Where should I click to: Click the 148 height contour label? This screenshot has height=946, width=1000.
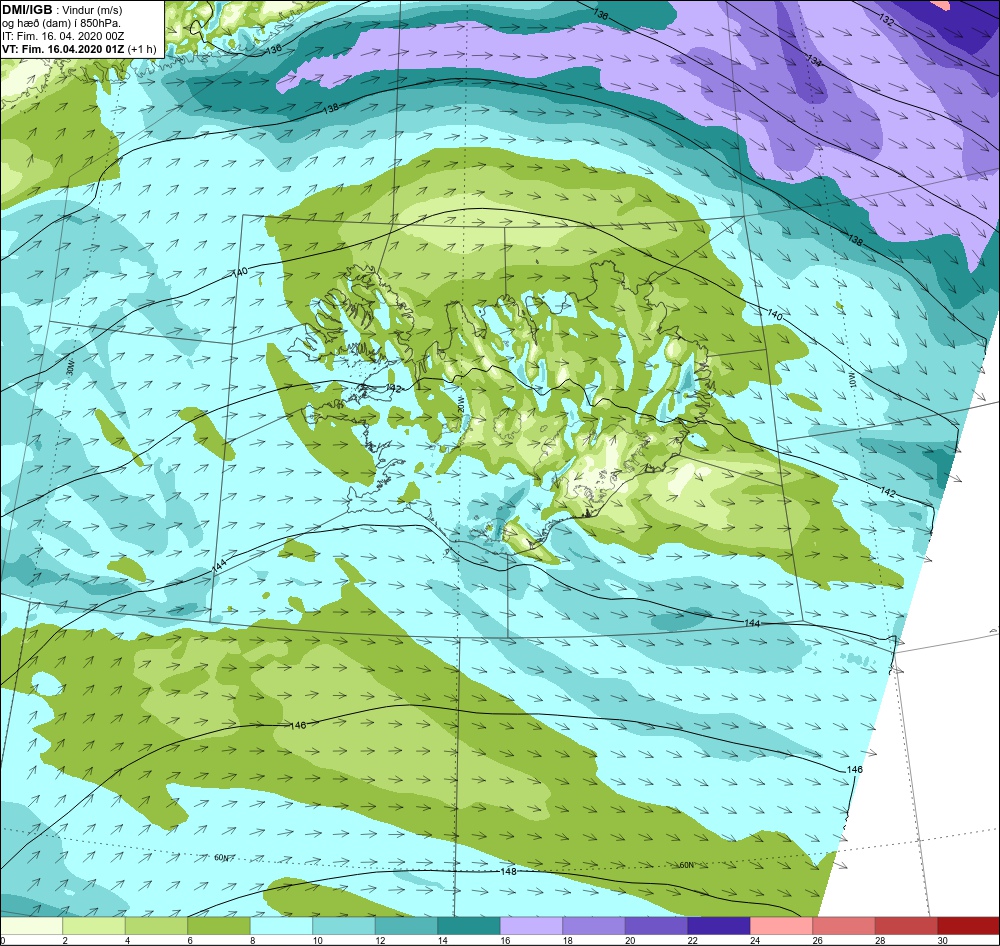click(x=508, y=871)
